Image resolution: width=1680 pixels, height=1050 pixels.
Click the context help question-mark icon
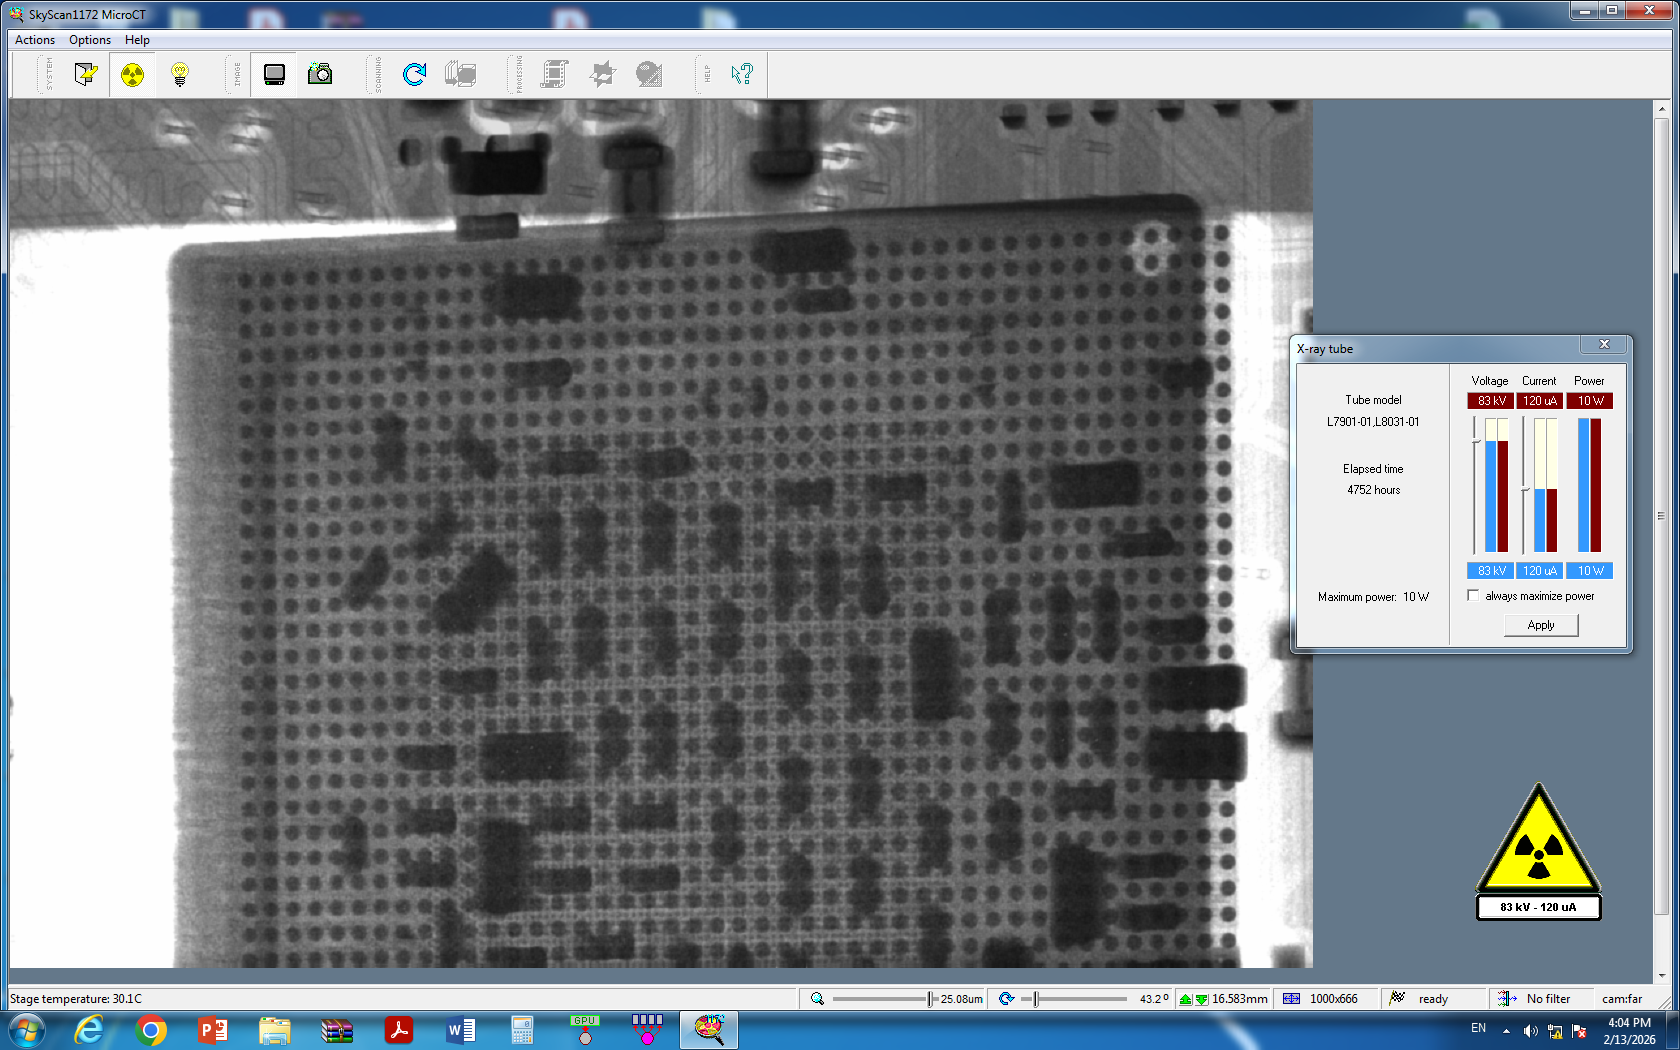[x=741, y=74]
